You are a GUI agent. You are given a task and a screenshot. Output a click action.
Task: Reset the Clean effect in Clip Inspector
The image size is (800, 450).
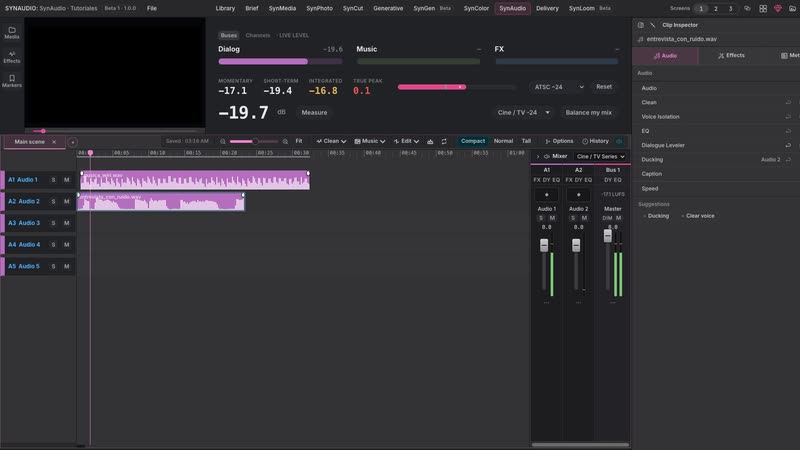pos(788,103)
